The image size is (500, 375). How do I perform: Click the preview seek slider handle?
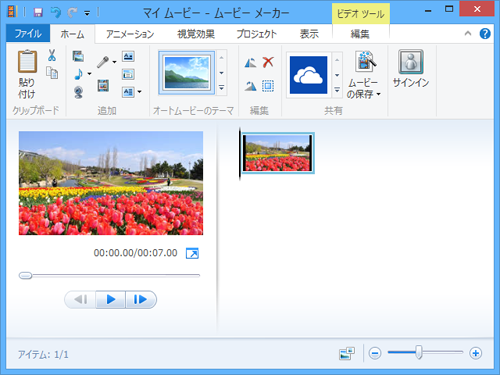[x=25, y=275]
